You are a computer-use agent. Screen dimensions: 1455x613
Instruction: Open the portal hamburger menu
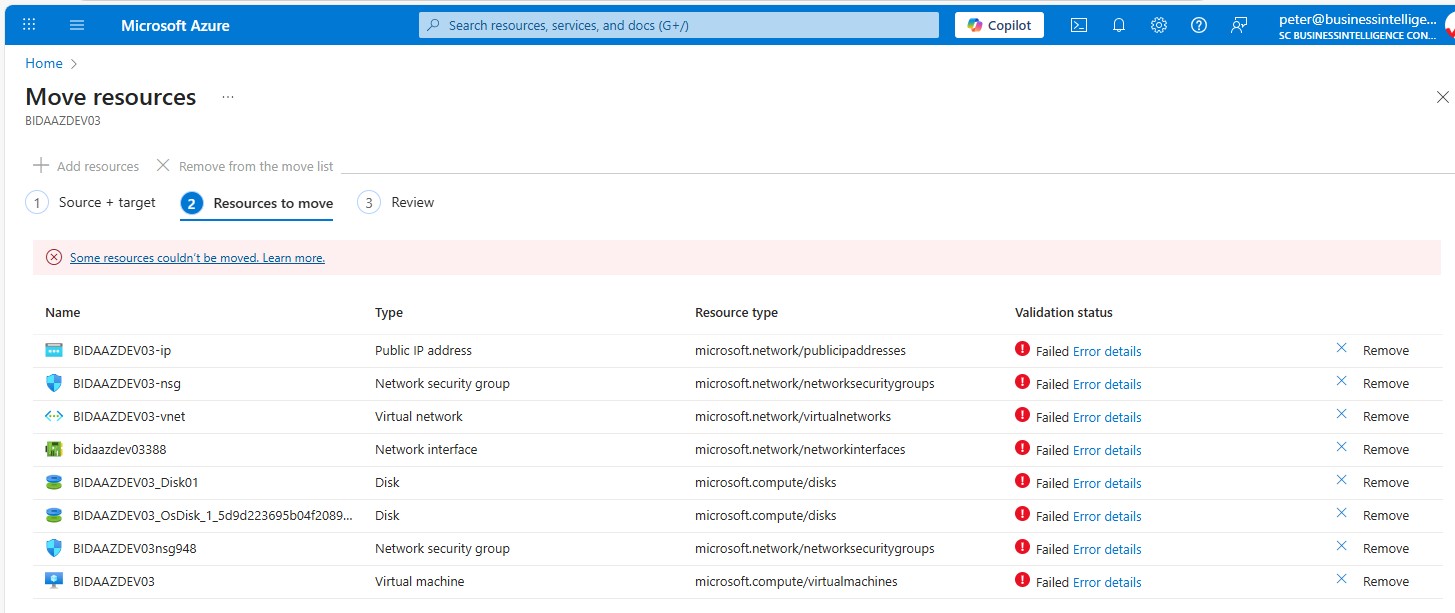click(77, 25)
